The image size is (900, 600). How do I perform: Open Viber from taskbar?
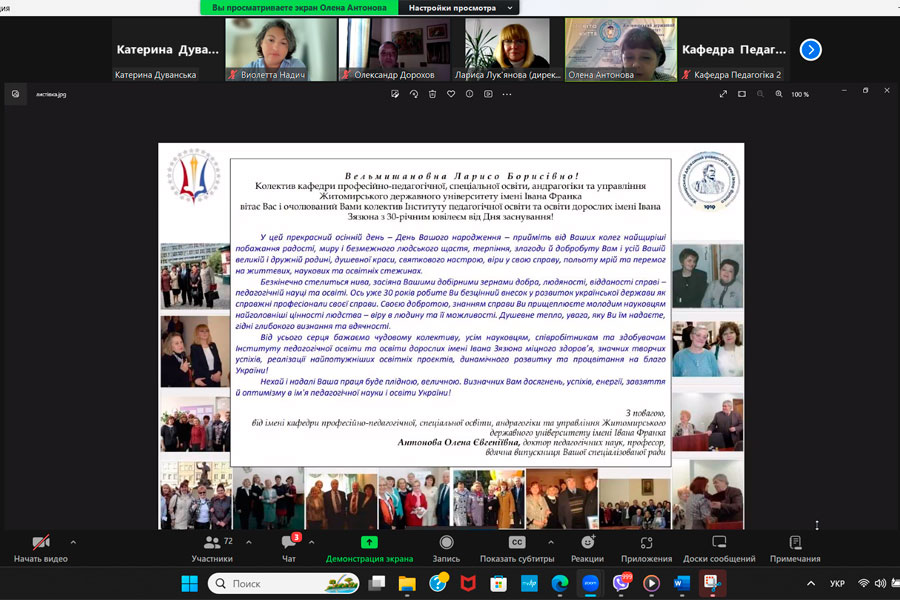(620, 583)
